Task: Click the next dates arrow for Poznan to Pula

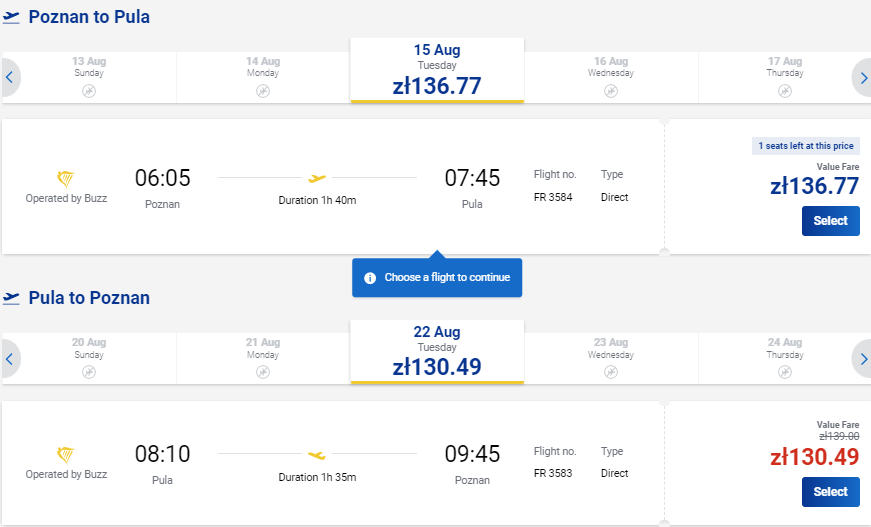Action: pyautogui.click(x=863, y=78)
